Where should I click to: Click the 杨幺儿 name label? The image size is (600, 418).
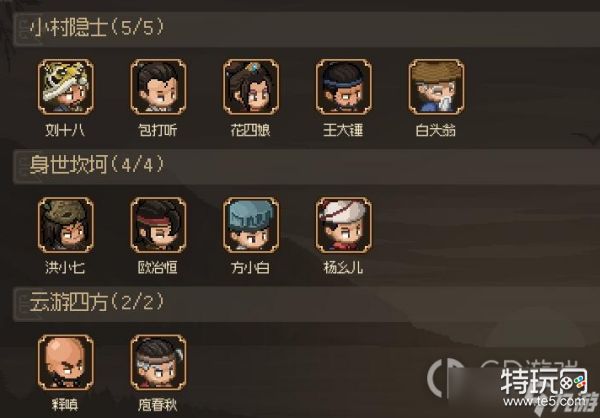(x=343, y=267)
